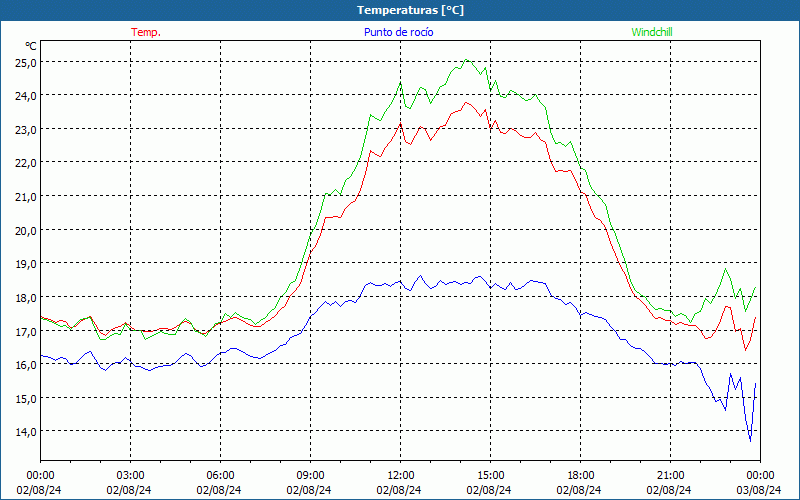
Task: Click the 17,0 y-axis value
Action: coord(26,331)
